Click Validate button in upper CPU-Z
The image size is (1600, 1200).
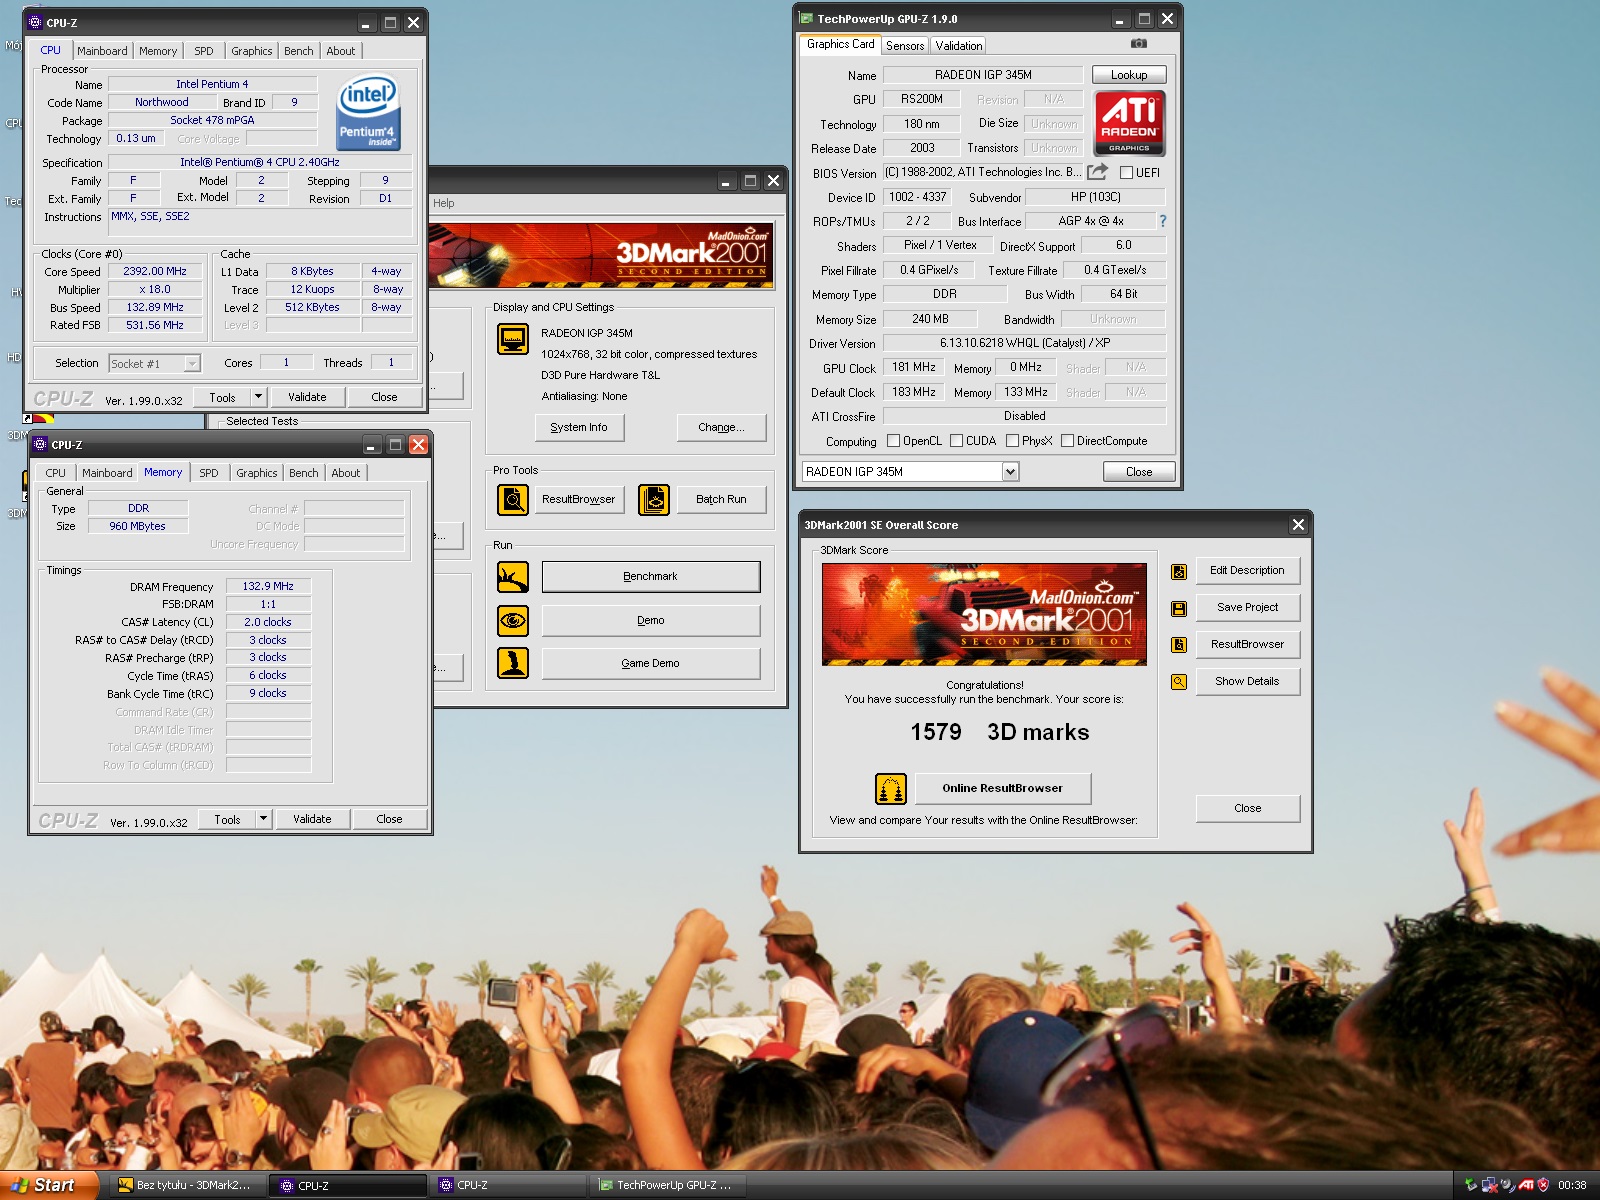tap(307, 397)
